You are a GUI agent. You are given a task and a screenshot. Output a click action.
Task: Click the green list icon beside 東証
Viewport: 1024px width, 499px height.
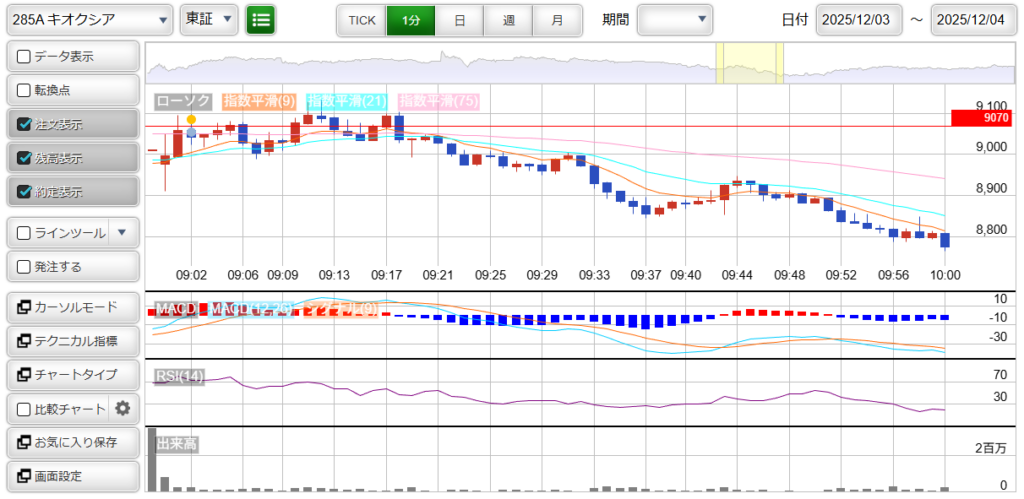pos(261,19)
